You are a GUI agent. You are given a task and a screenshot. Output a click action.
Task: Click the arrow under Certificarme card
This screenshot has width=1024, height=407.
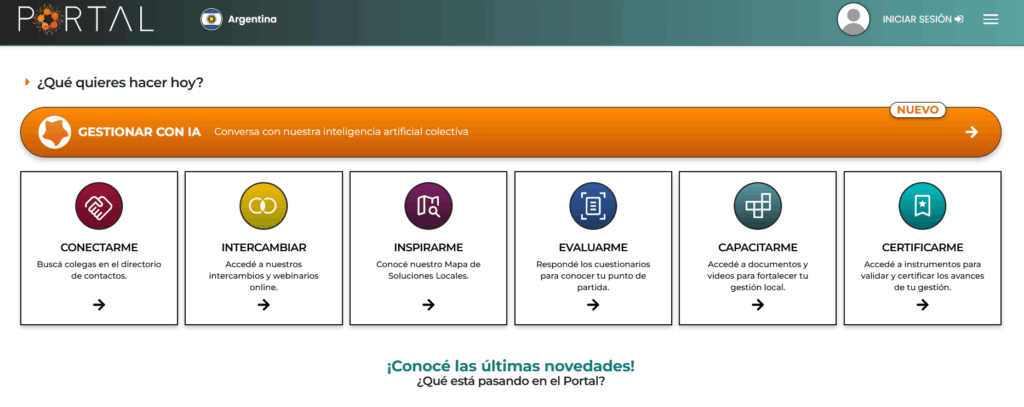point(922,305)
